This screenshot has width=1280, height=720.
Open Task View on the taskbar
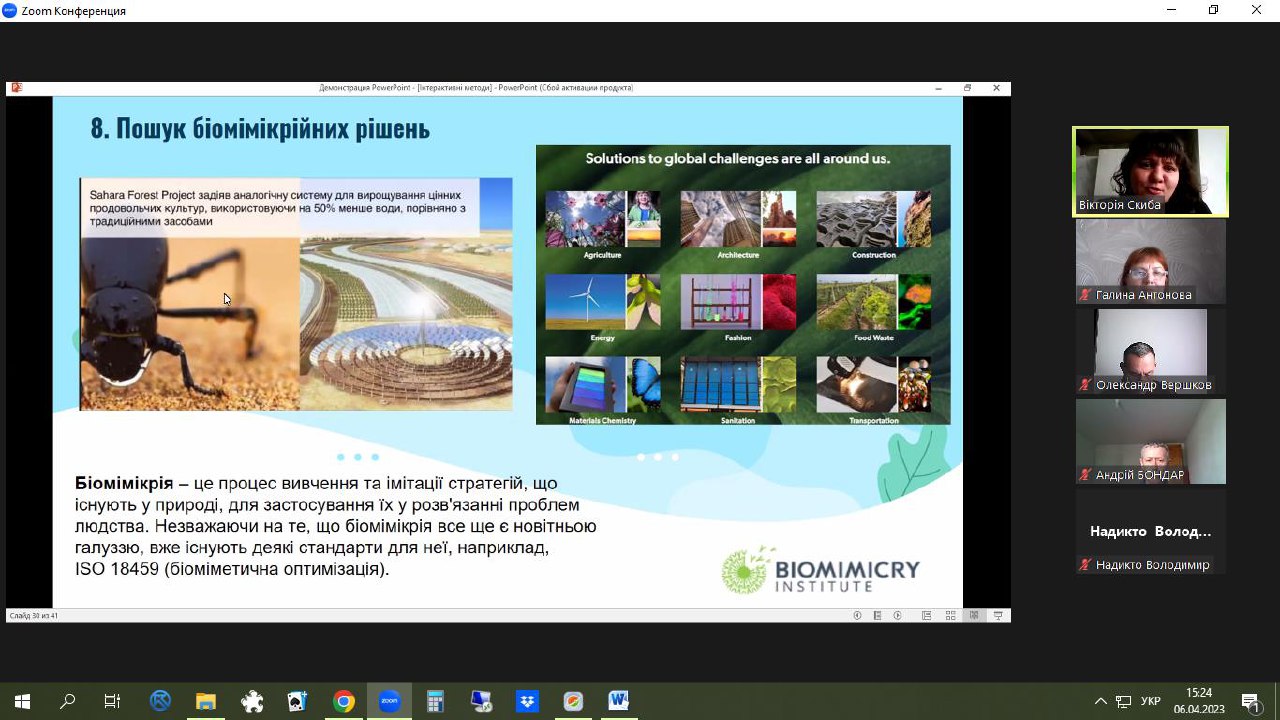point(113,701)
